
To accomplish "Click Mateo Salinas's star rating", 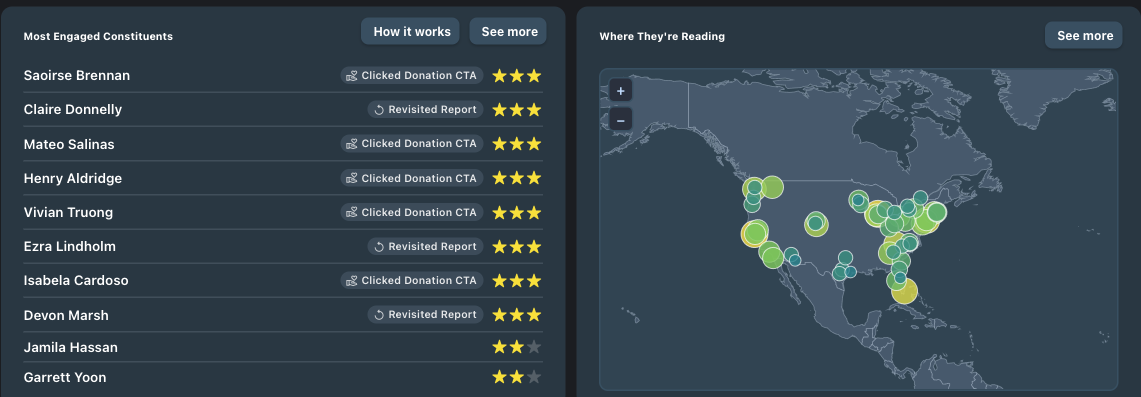I will click(x=517, y=144).
